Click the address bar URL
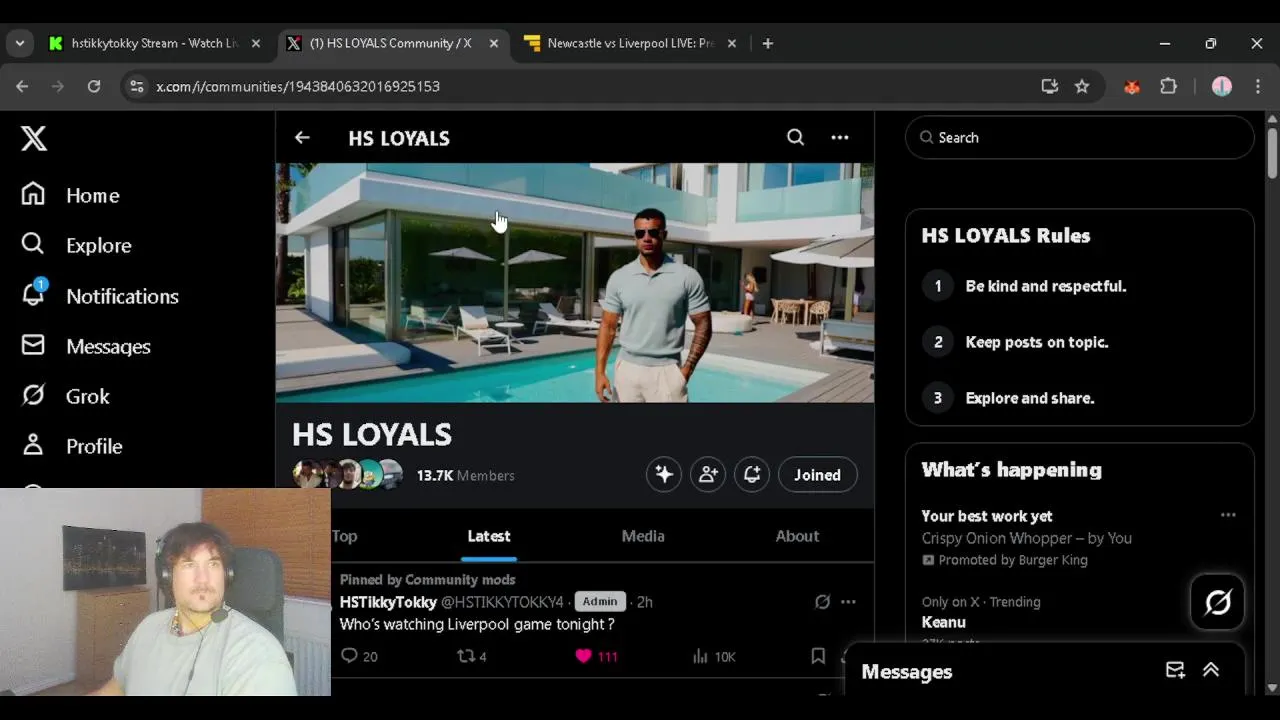1280x720 pixels. pos(298,87)
